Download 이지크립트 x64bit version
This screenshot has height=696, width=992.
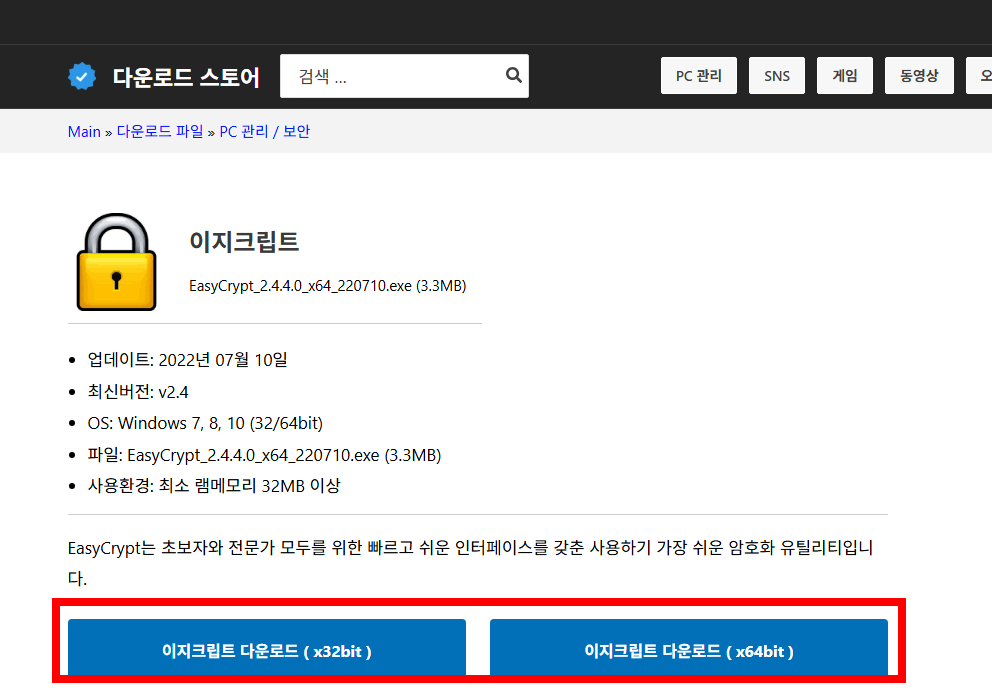(689, 647)
